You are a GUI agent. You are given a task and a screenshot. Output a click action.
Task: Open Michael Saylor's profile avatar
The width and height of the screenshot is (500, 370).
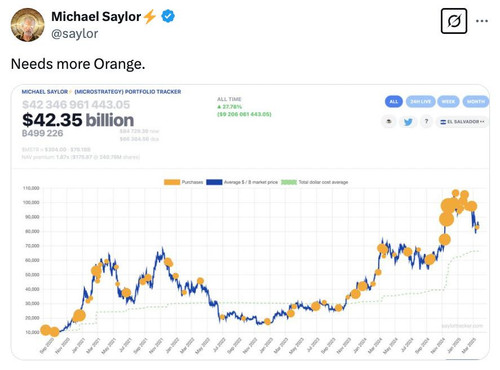click(x=28, y=25)
